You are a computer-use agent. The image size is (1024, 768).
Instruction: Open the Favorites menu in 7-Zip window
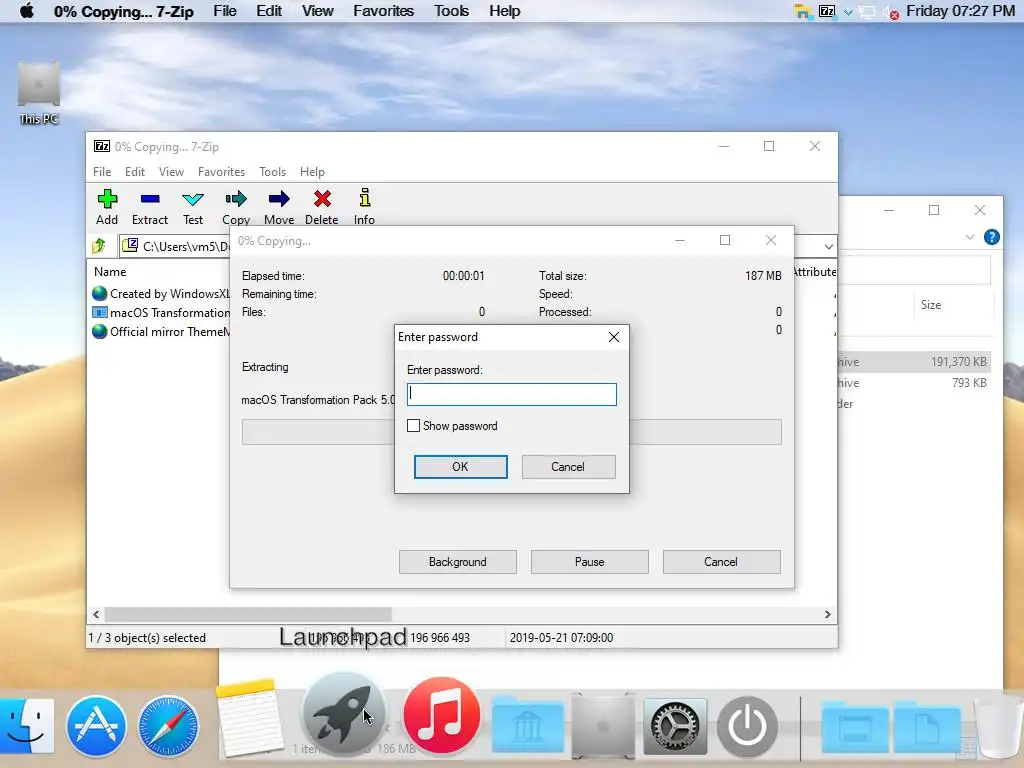(221, 172)
